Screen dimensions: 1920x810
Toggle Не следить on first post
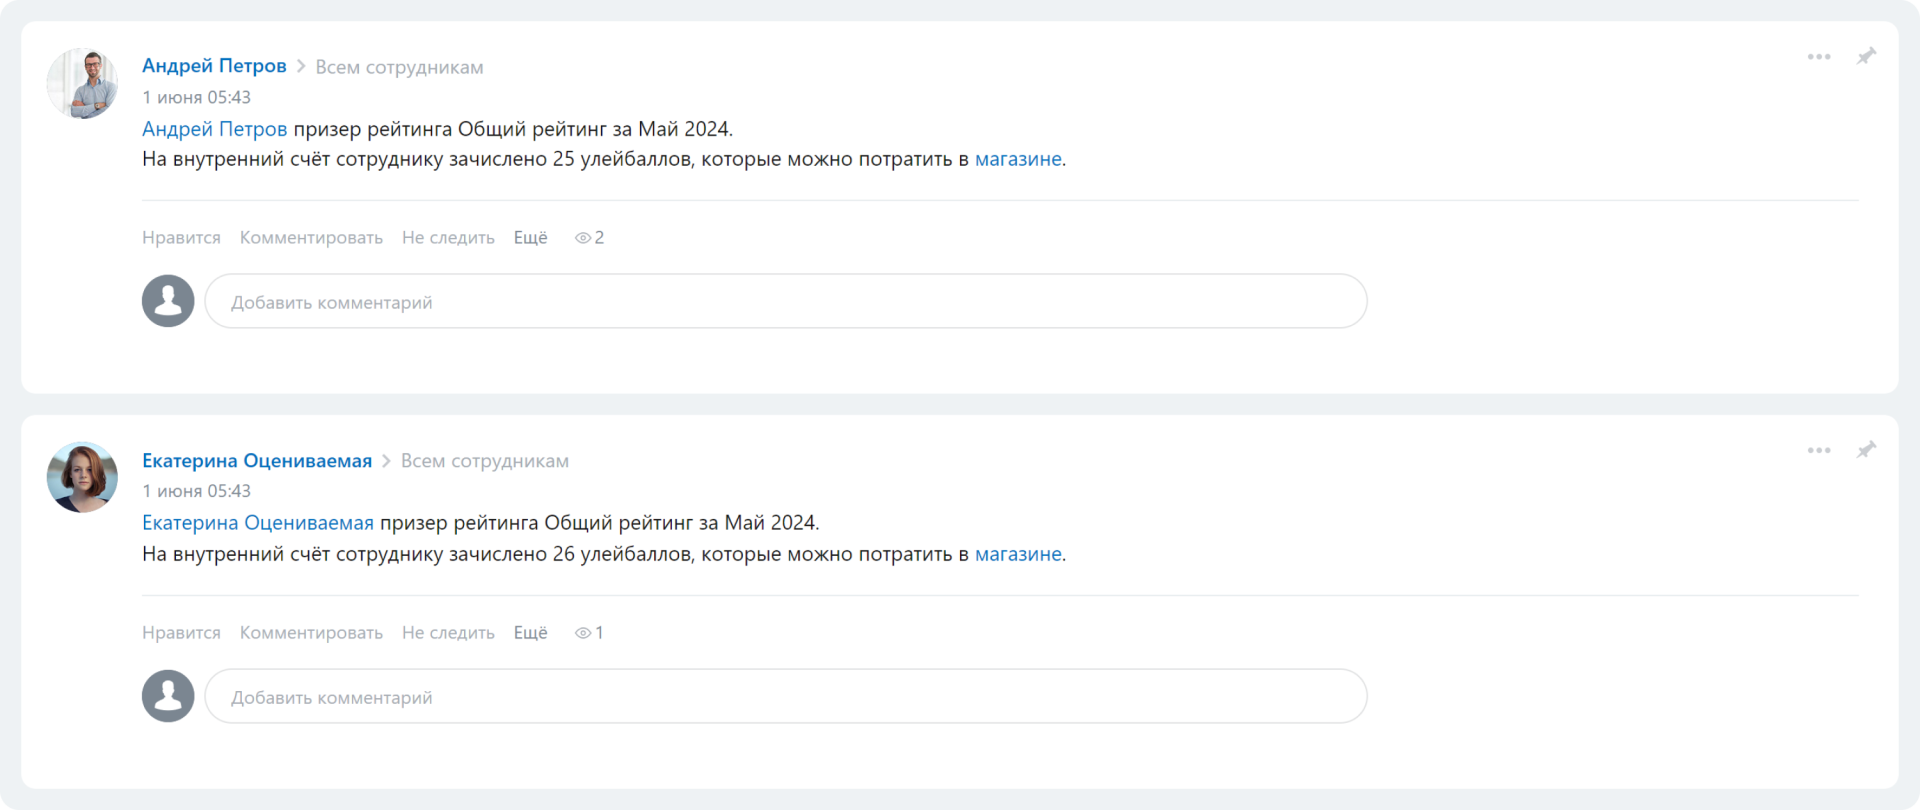coord(448,238)
